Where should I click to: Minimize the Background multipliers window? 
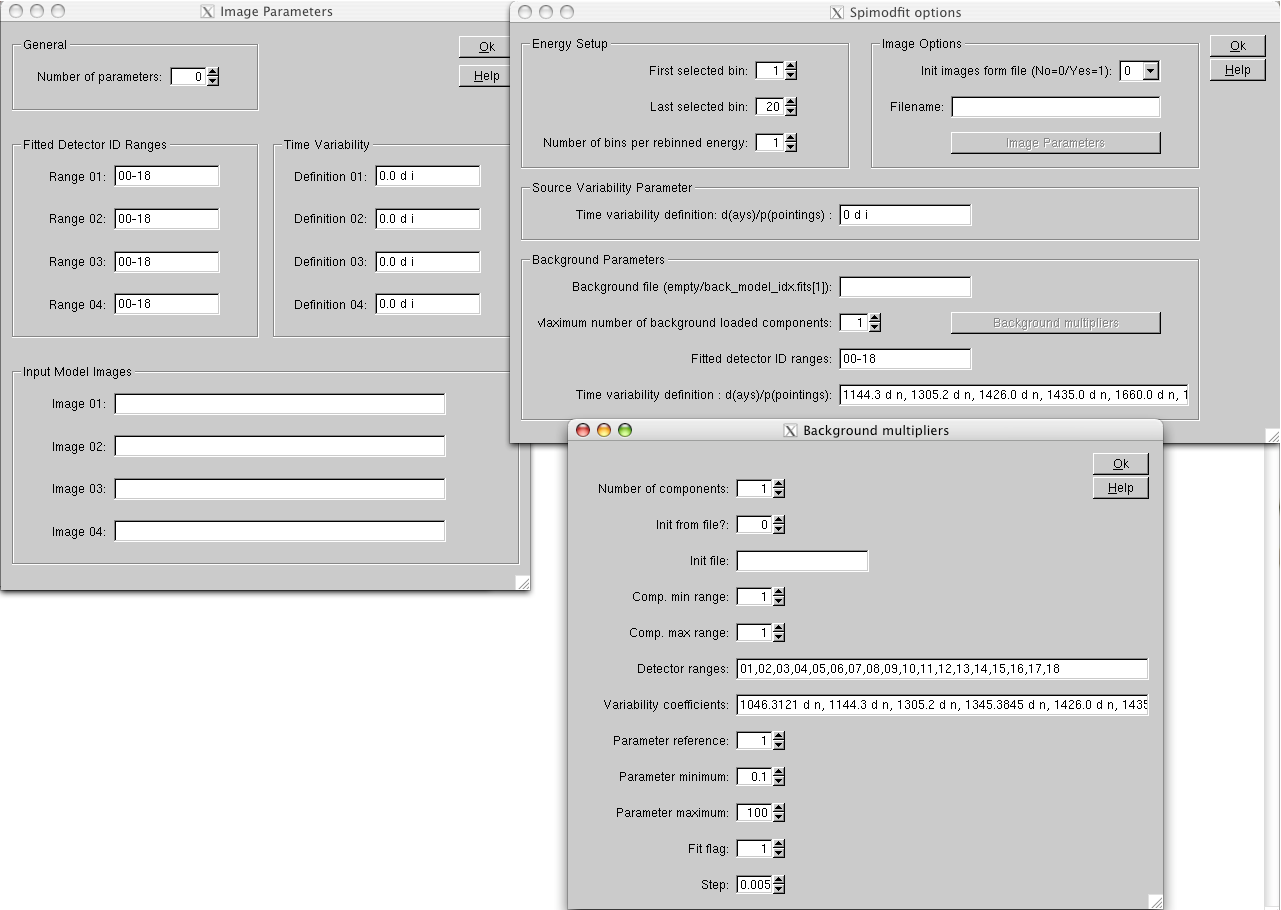604,430
